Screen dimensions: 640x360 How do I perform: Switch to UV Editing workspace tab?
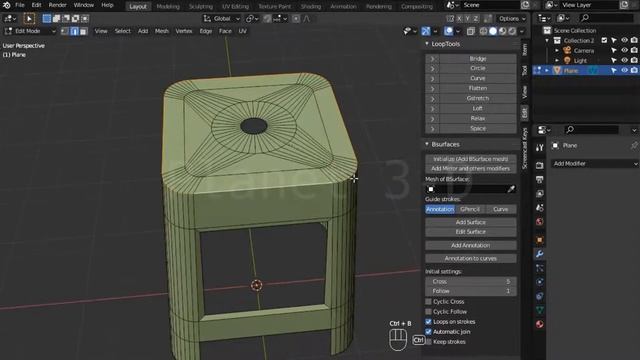[x=235, y=7]
